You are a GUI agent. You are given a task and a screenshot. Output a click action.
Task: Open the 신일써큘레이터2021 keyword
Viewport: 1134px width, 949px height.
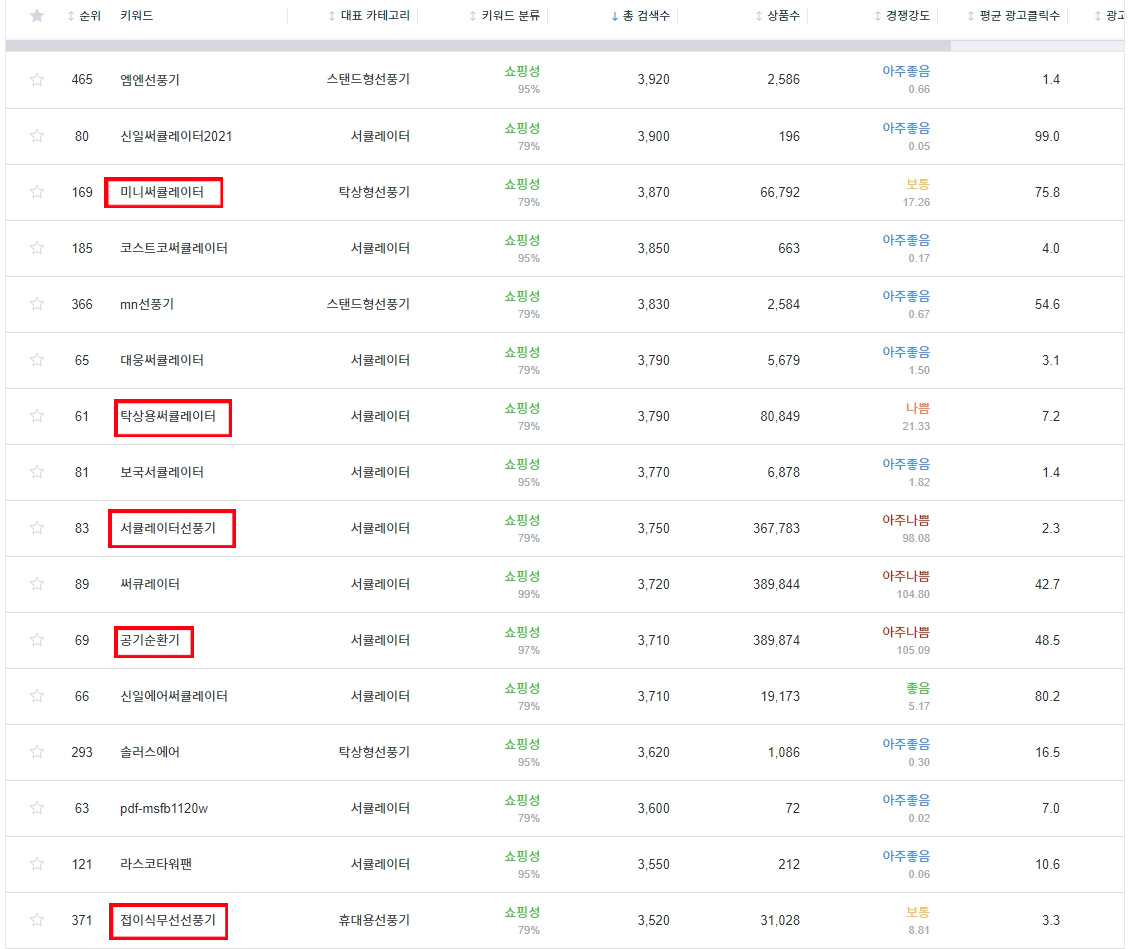coord(176,136)
